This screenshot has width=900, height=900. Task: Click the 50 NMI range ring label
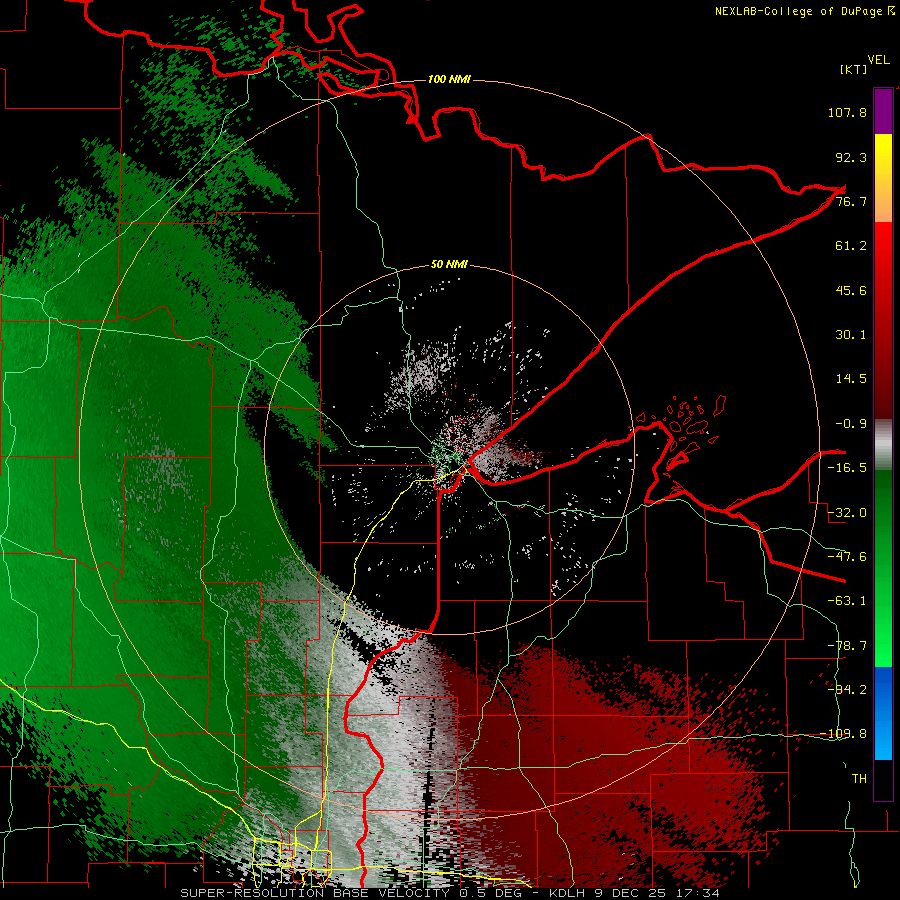pyautogui.click(x=449, y=265)
